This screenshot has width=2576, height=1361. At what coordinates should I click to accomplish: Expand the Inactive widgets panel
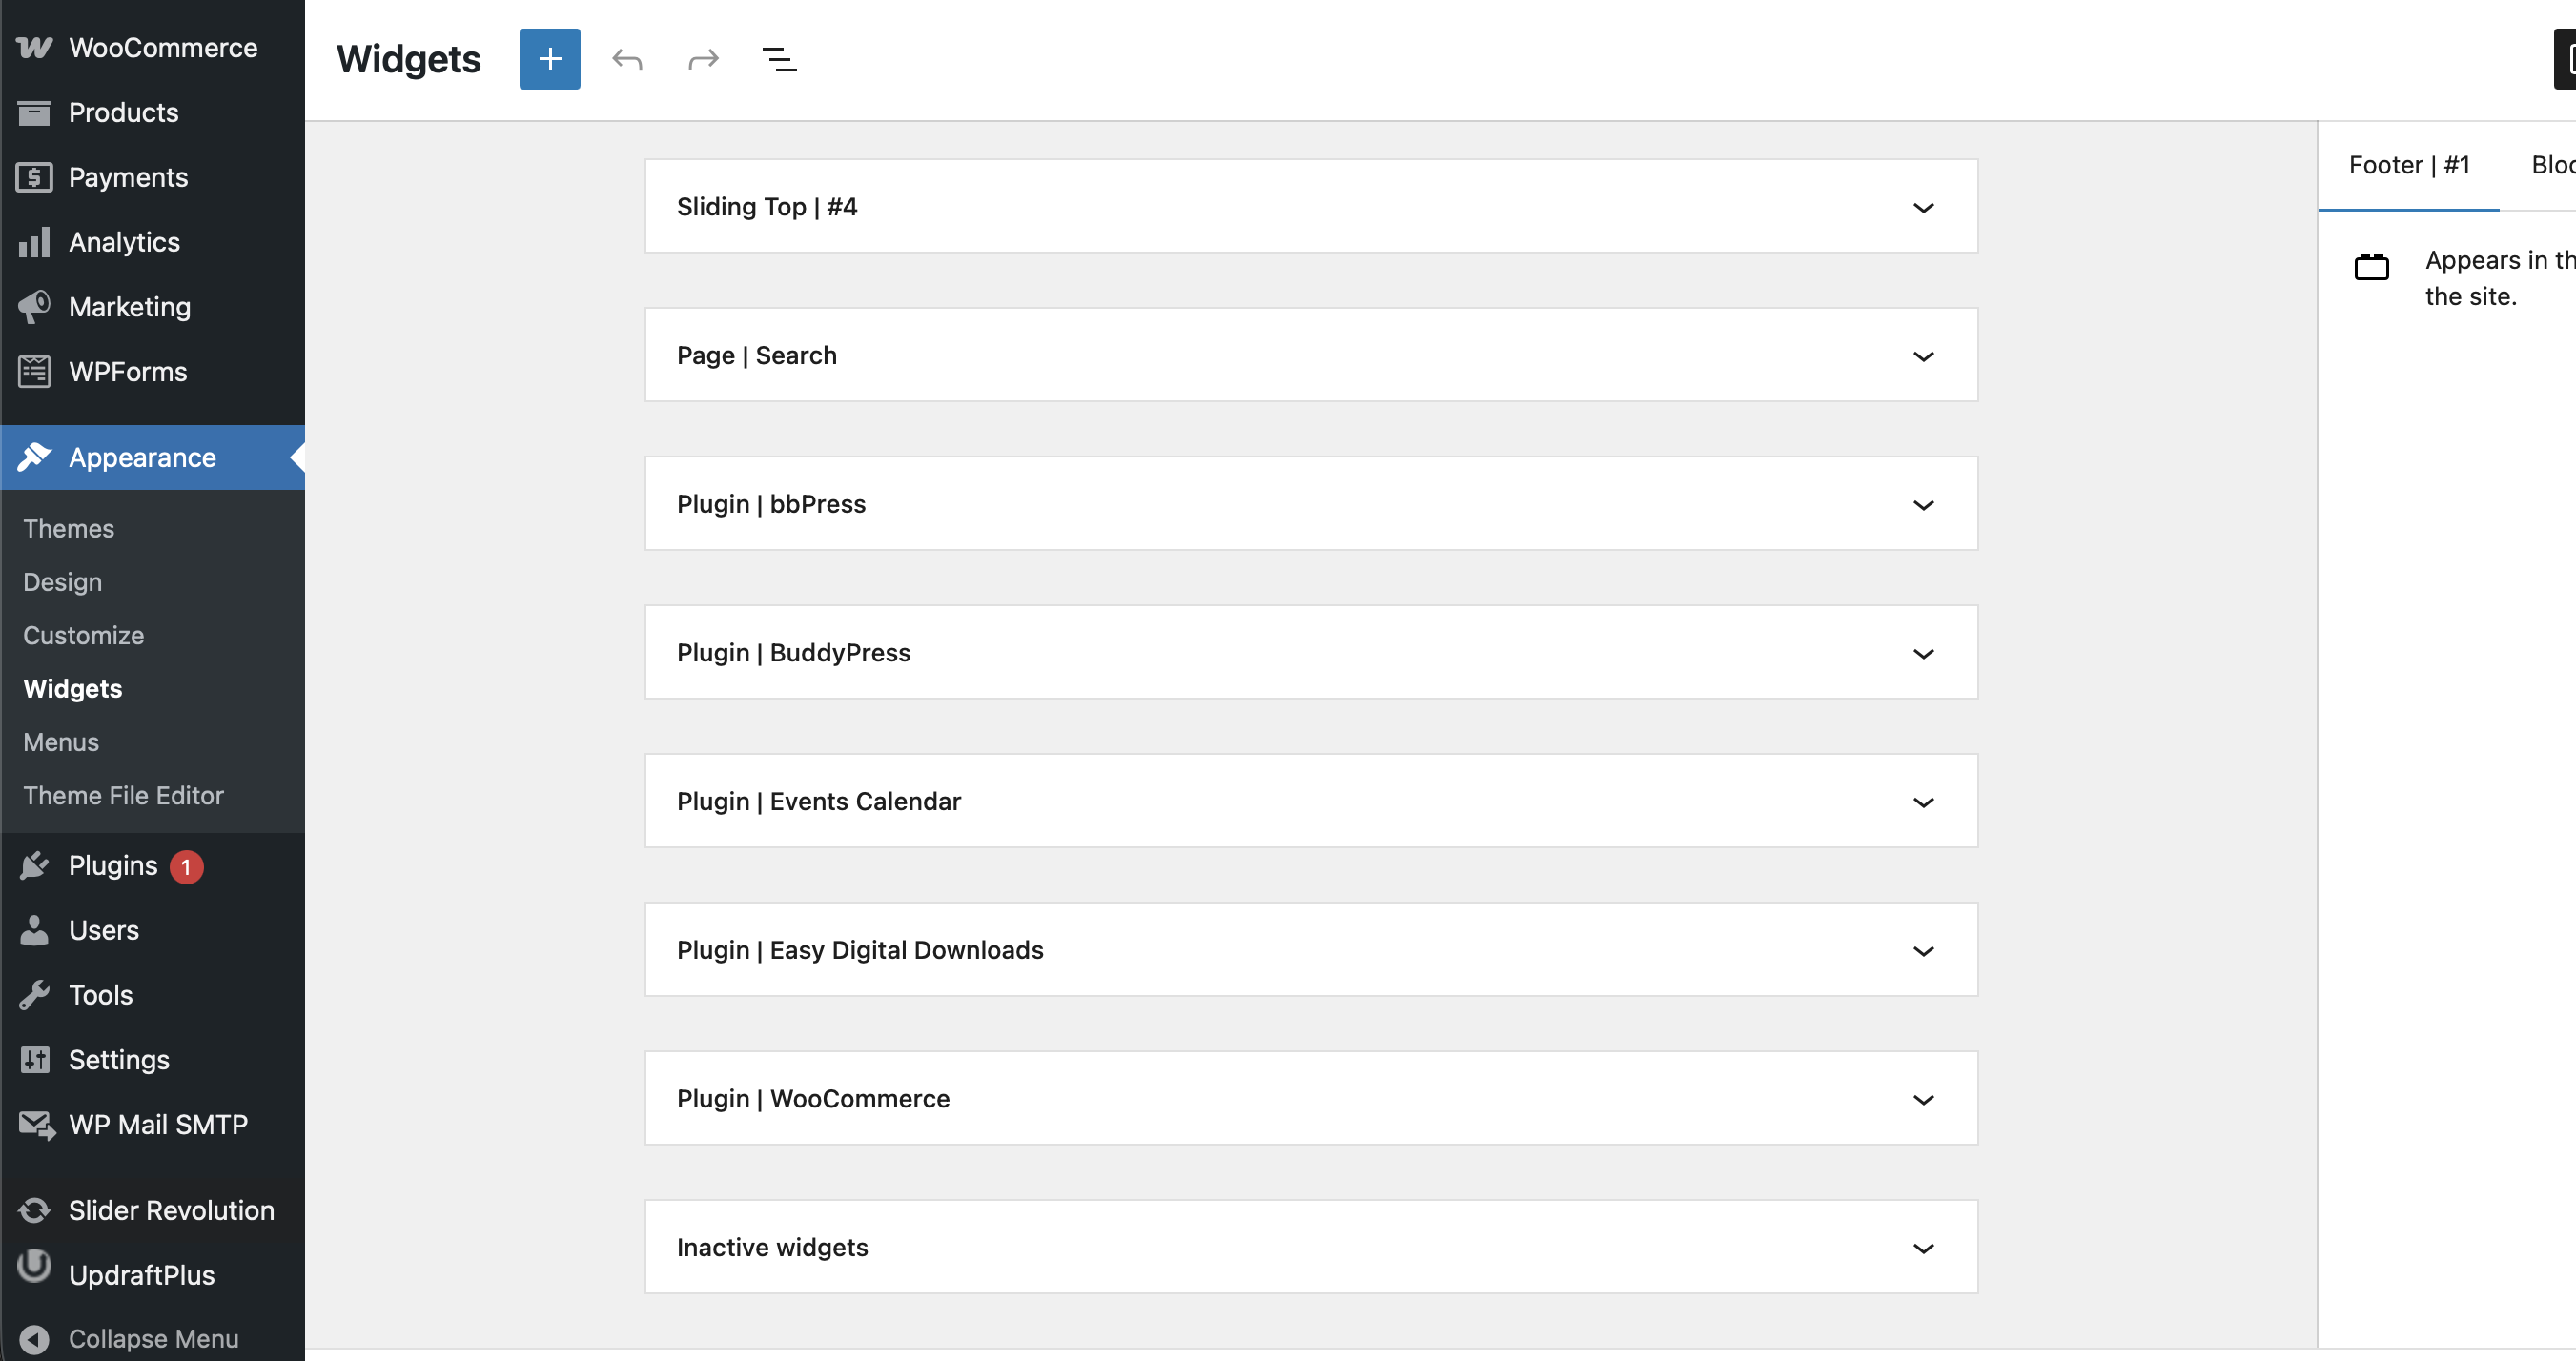(x=1922, y=1247)
